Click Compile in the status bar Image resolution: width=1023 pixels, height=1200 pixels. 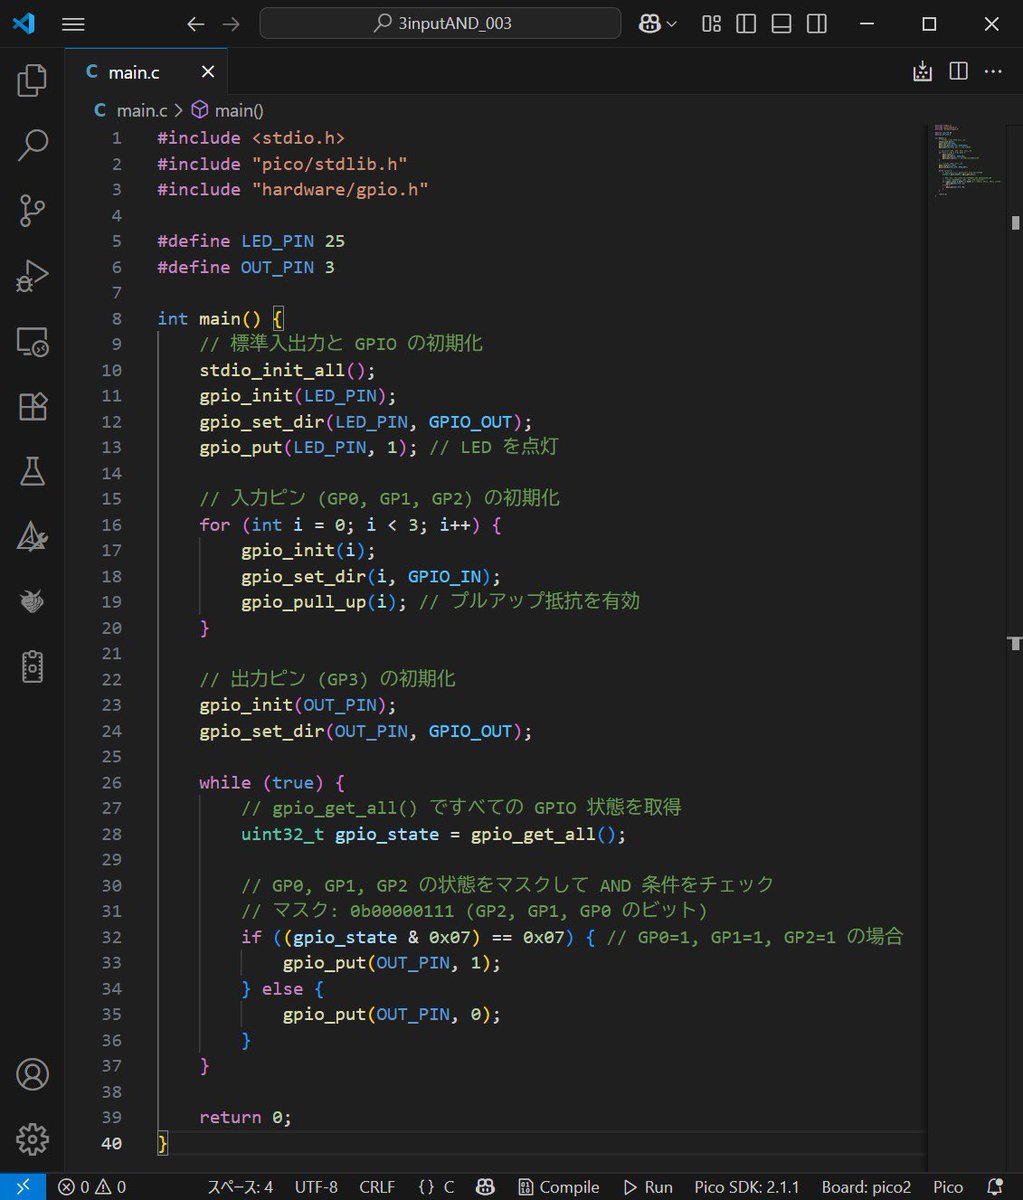tap(559, 1187)
